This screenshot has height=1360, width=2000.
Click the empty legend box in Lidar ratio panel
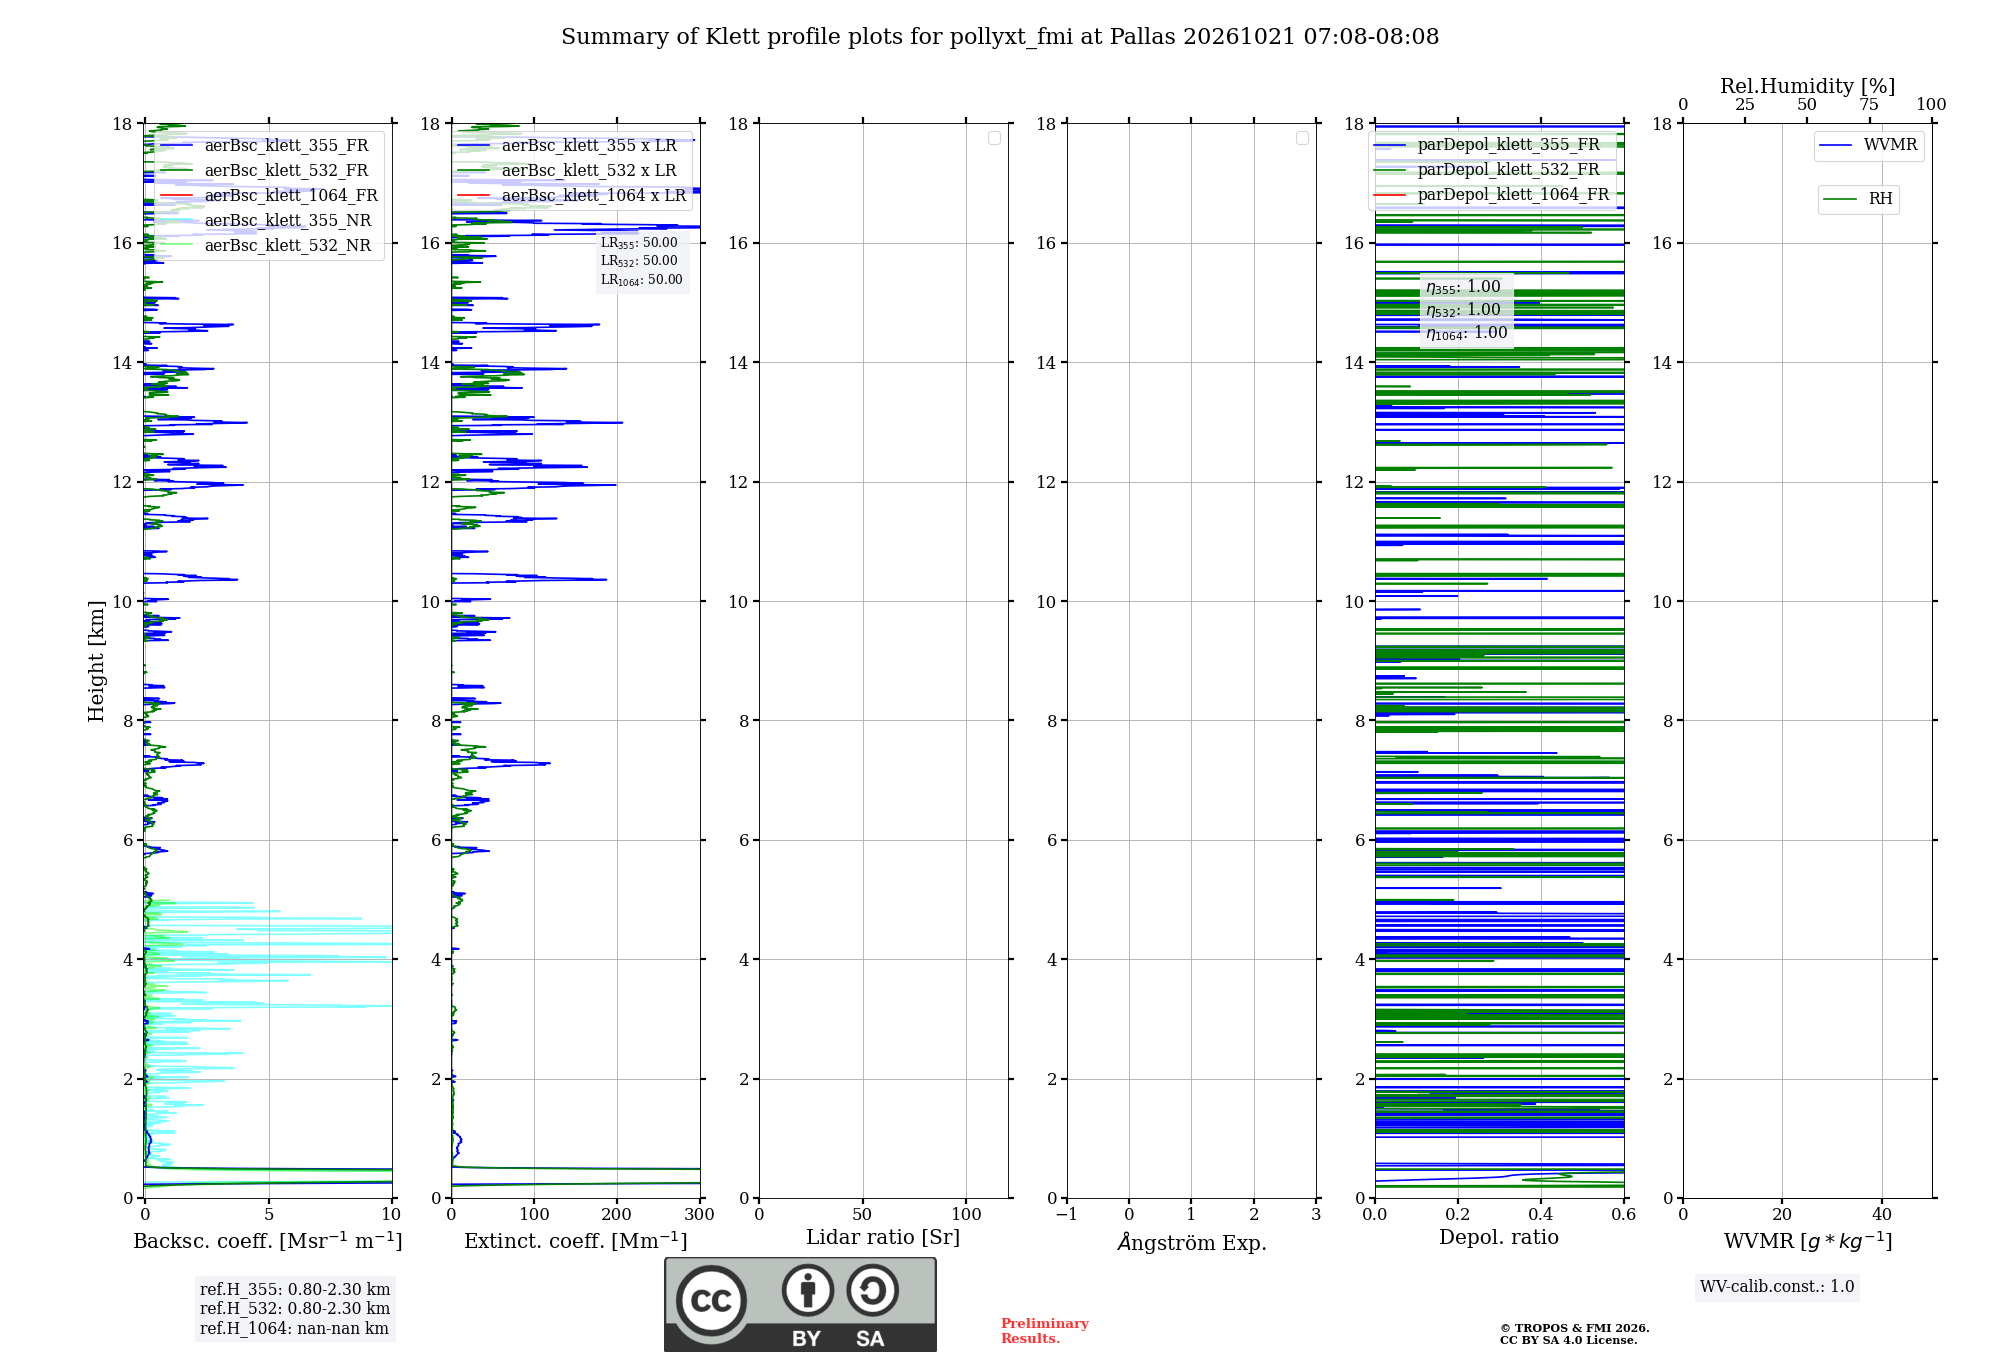994,138
